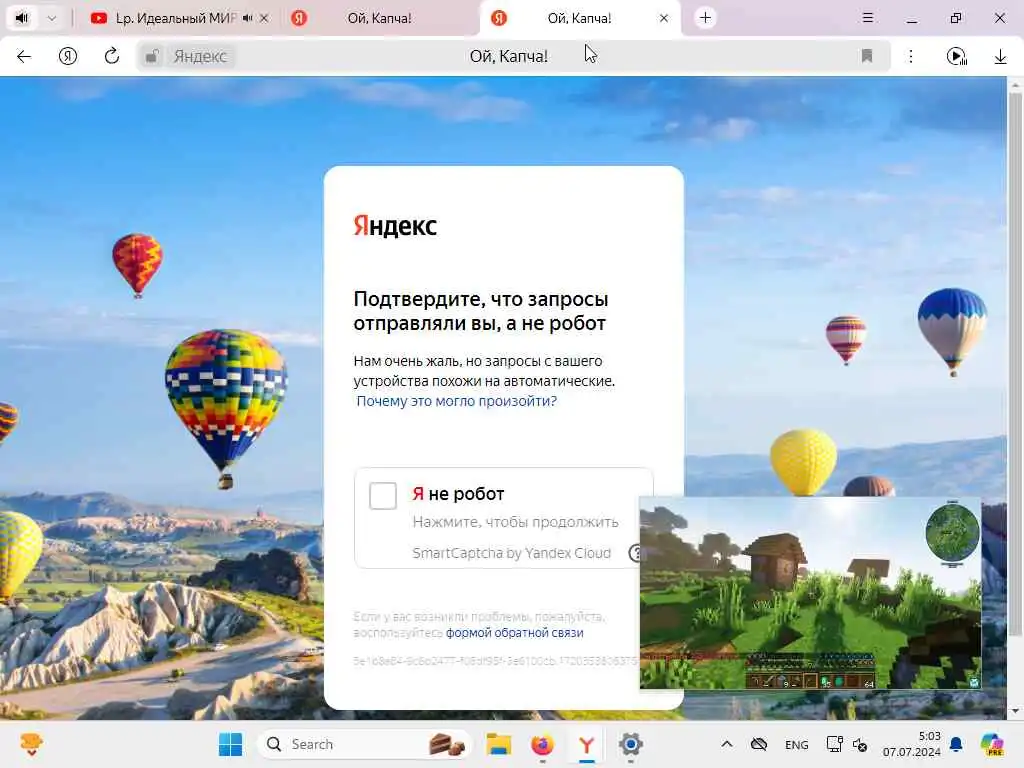Click the "Нажмите, чтобы продолжить" text

click(x=515, y=522)
